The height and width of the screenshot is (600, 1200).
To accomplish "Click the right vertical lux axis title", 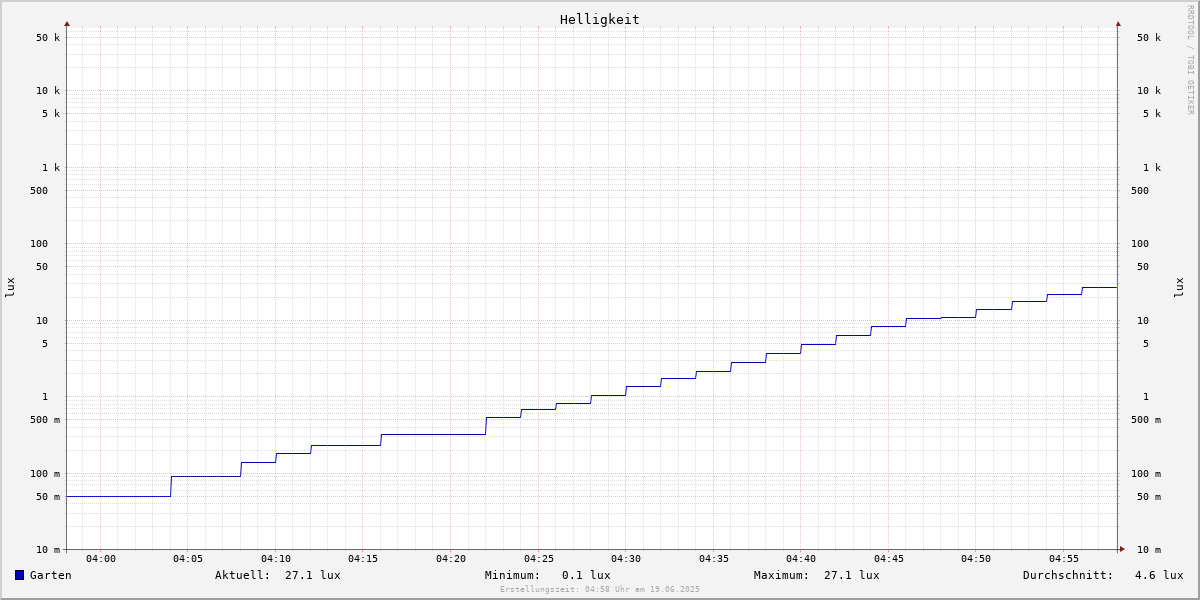I will 1179,287.
